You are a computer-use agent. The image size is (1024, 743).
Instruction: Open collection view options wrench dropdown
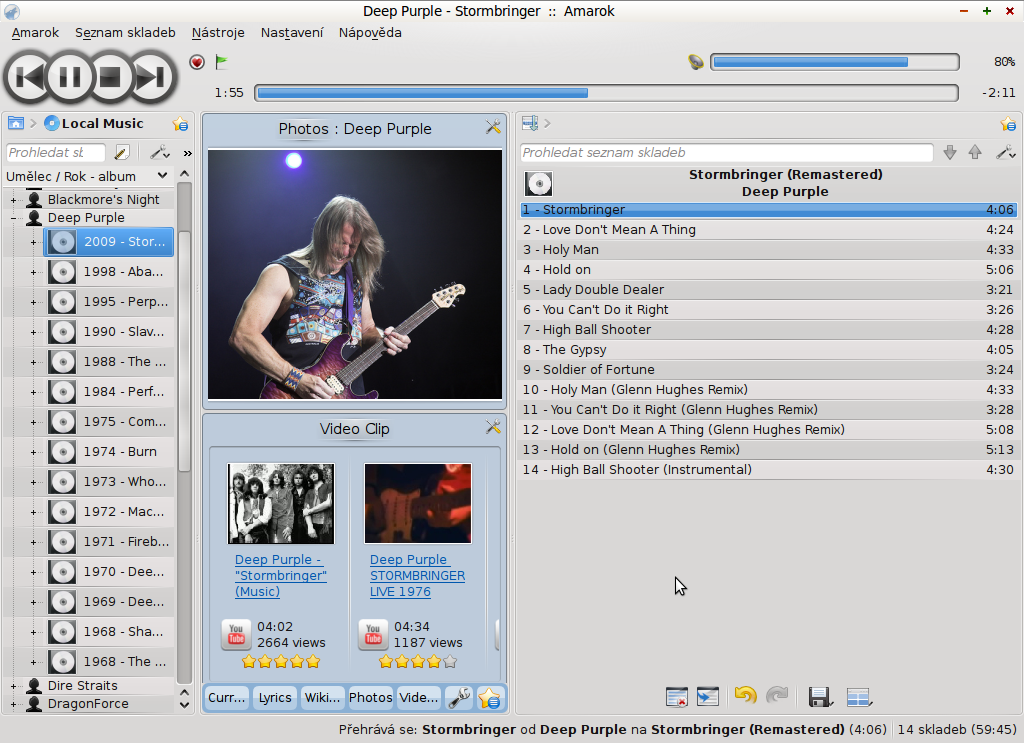160,153
